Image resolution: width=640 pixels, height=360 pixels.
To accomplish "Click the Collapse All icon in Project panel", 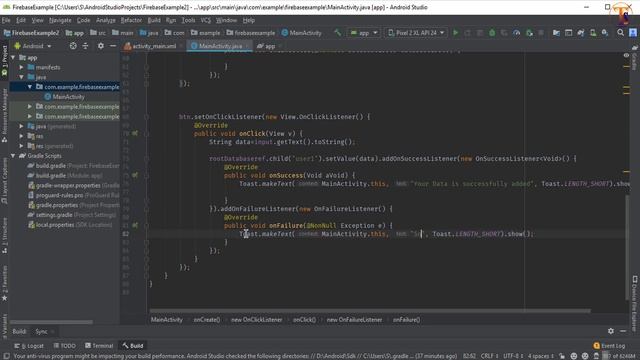I will pyautogui.click(x=85, y=46).
